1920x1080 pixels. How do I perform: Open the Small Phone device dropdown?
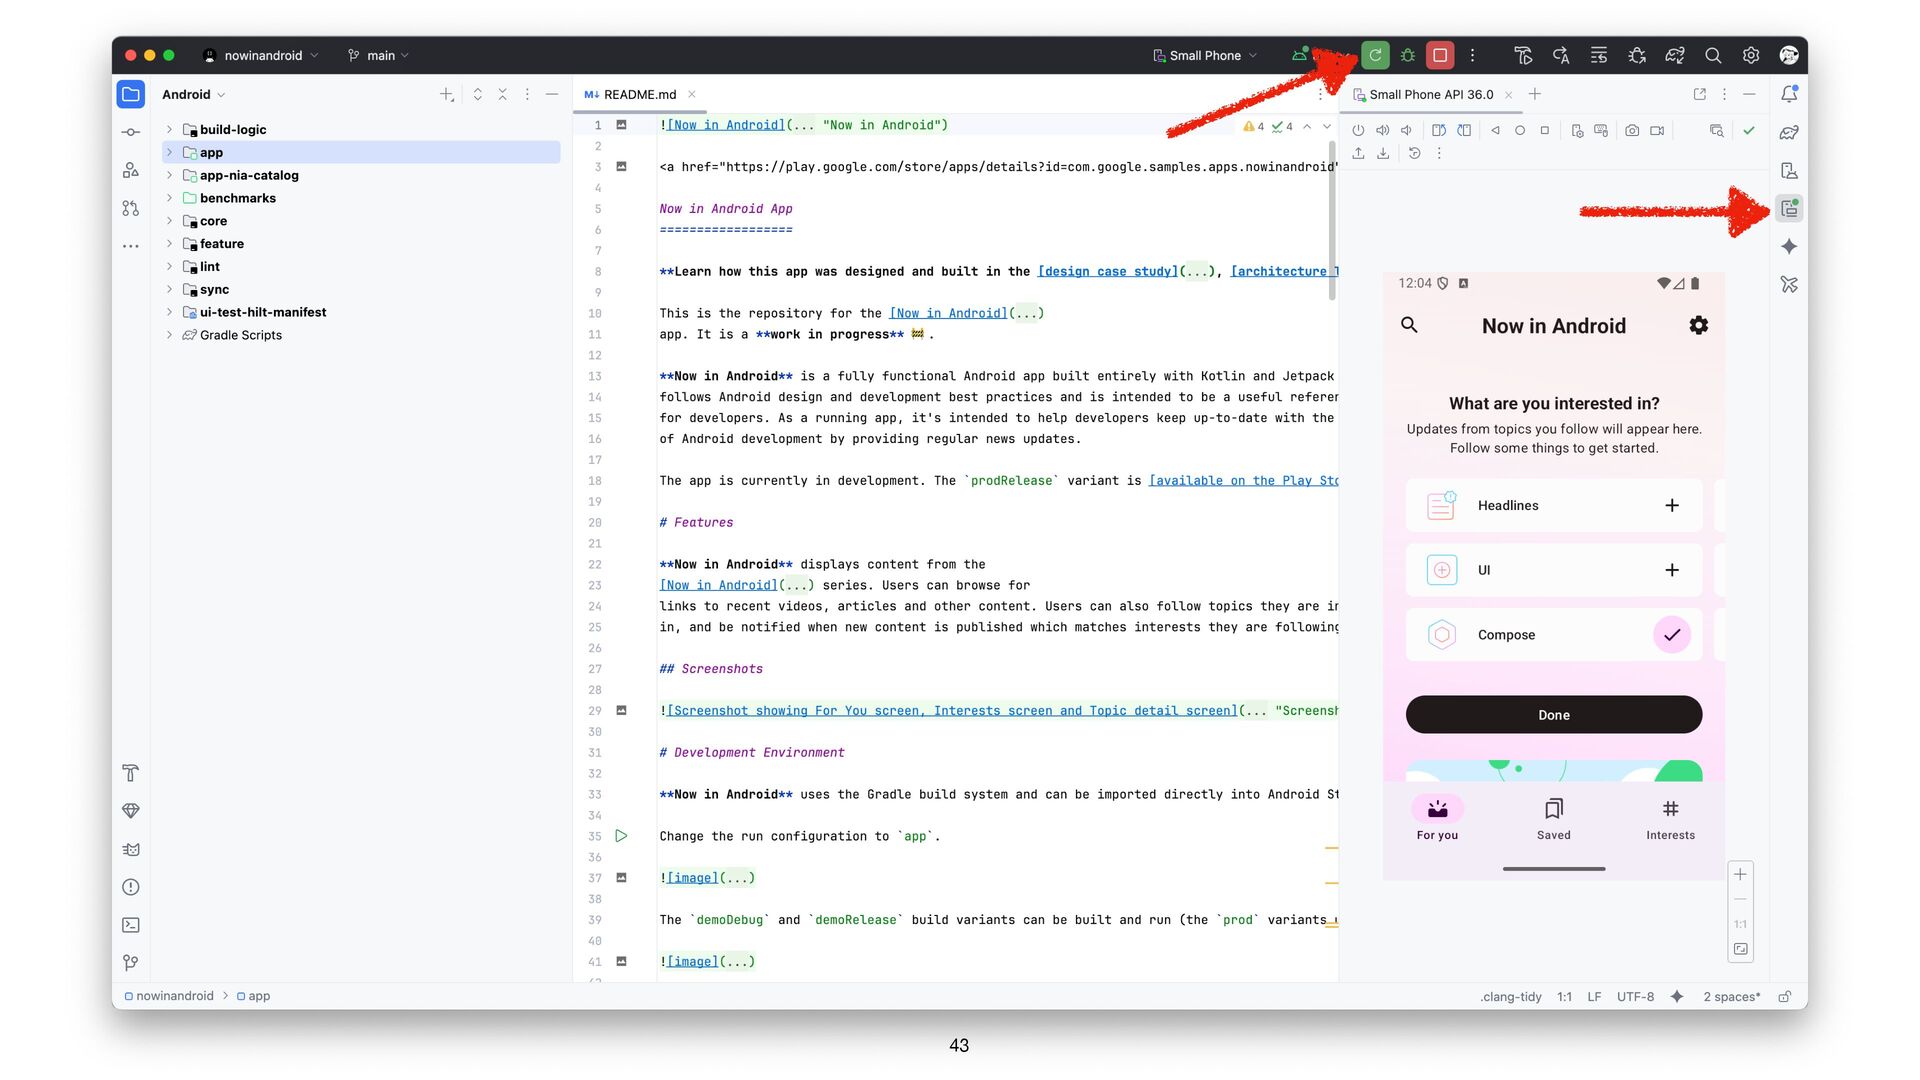[x=1205, y=55]
